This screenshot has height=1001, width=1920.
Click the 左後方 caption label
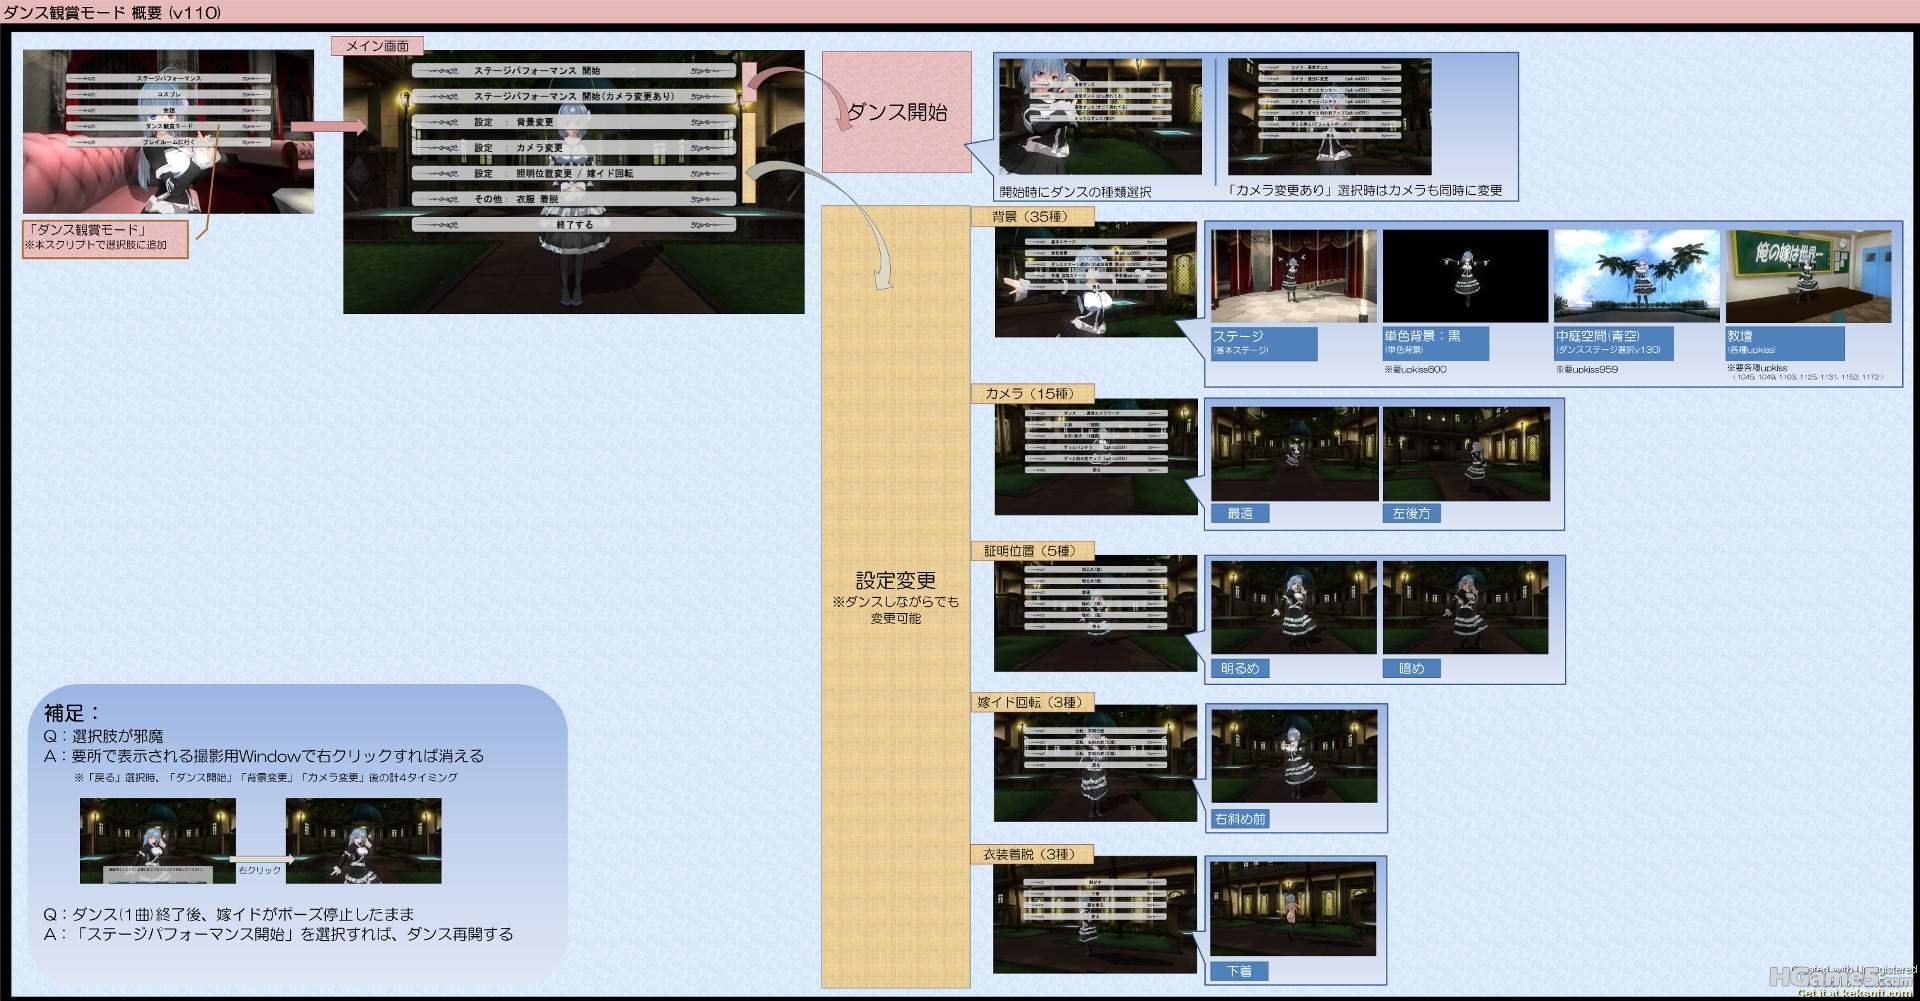click(1411, 514)
